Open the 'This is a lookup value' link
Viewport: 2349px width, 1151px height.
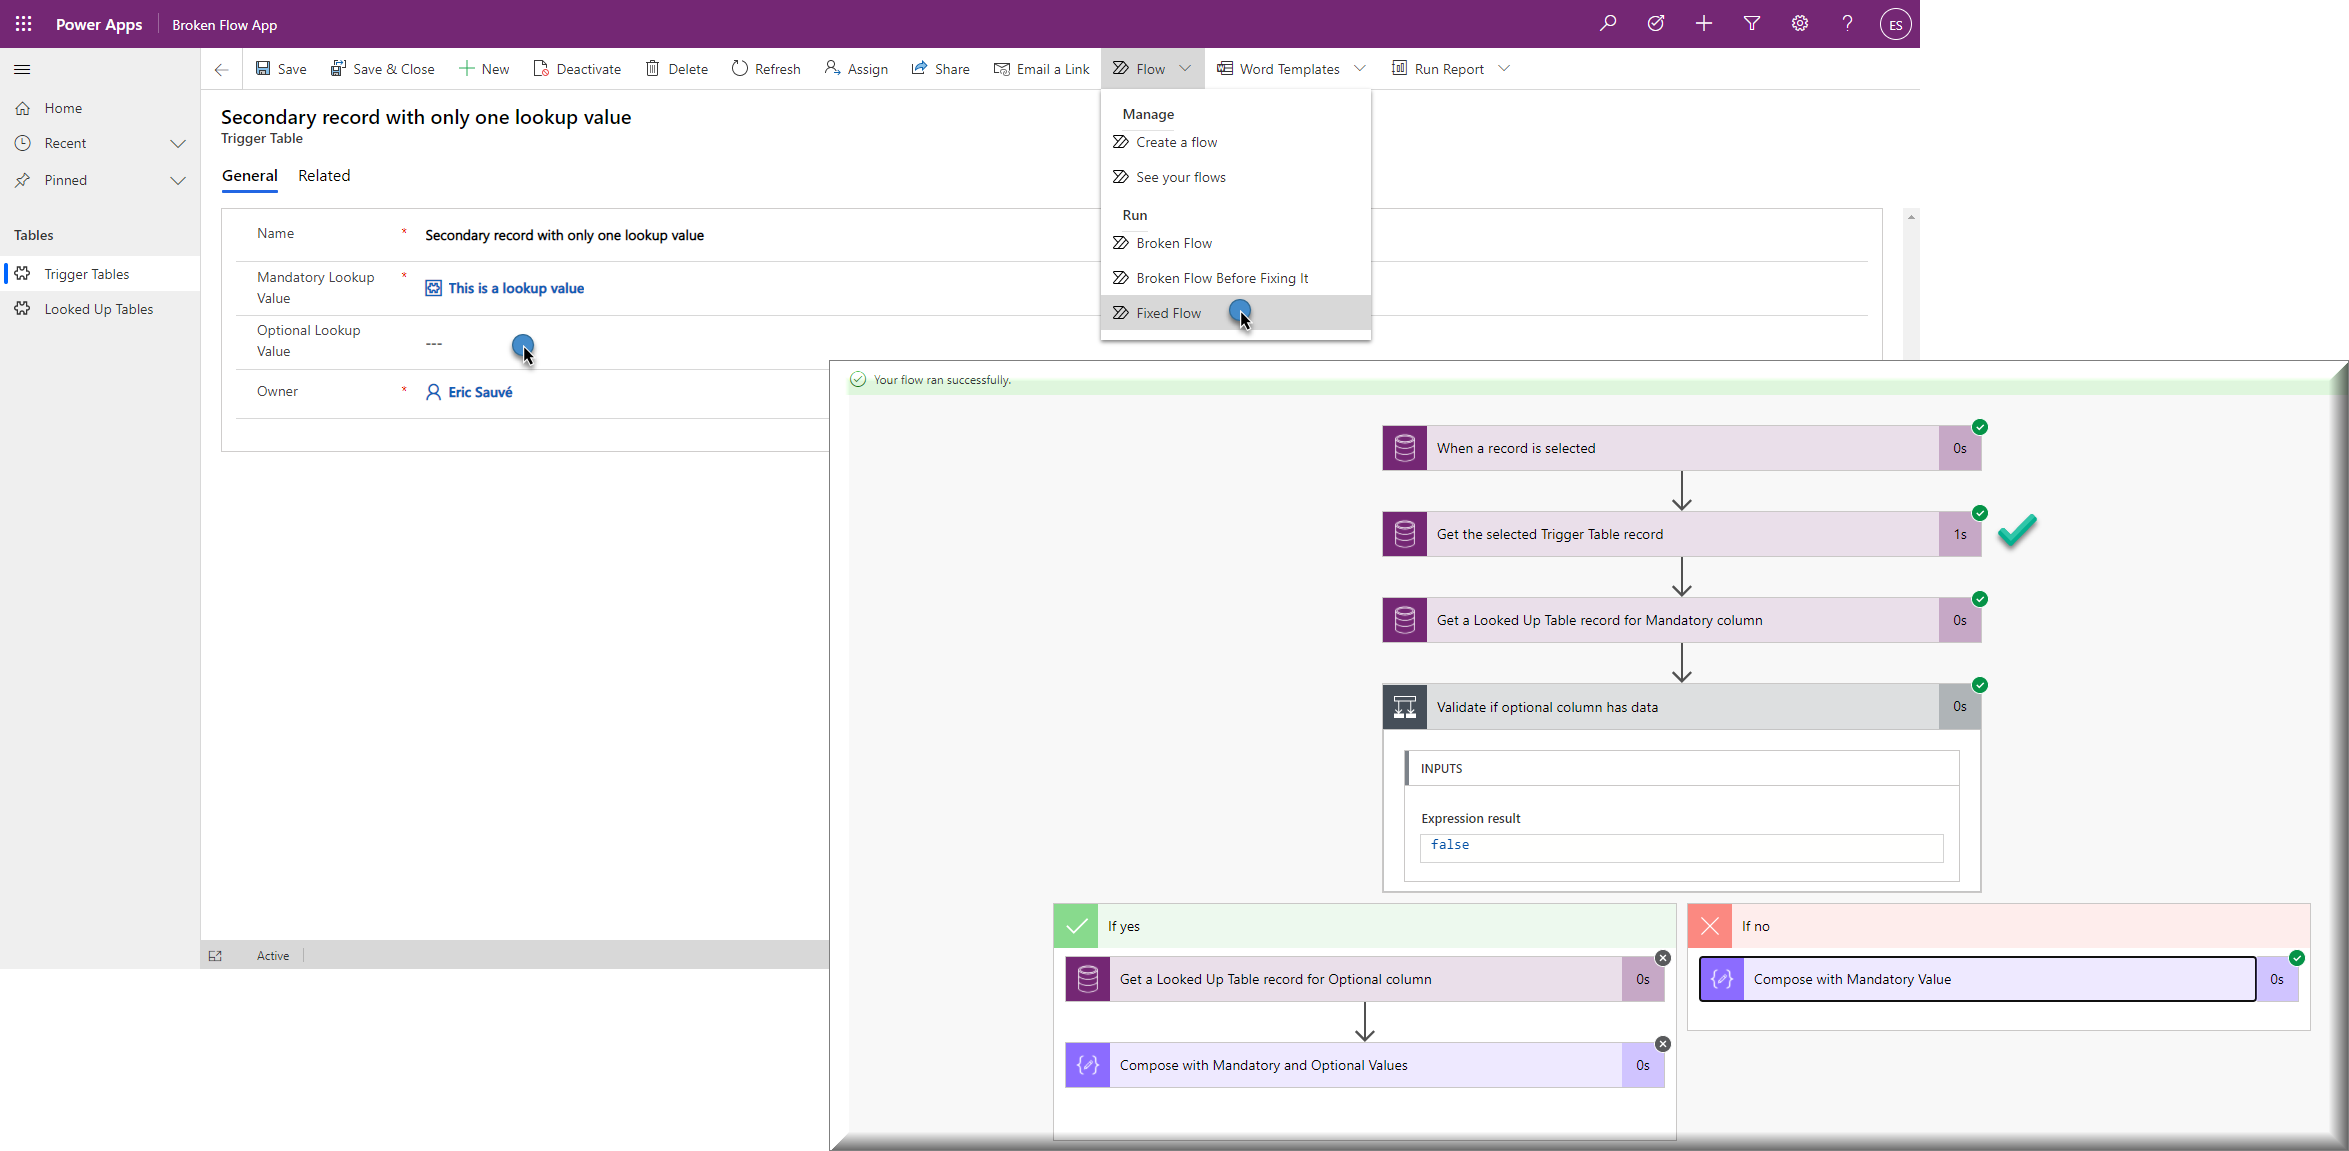coord(516,288)
